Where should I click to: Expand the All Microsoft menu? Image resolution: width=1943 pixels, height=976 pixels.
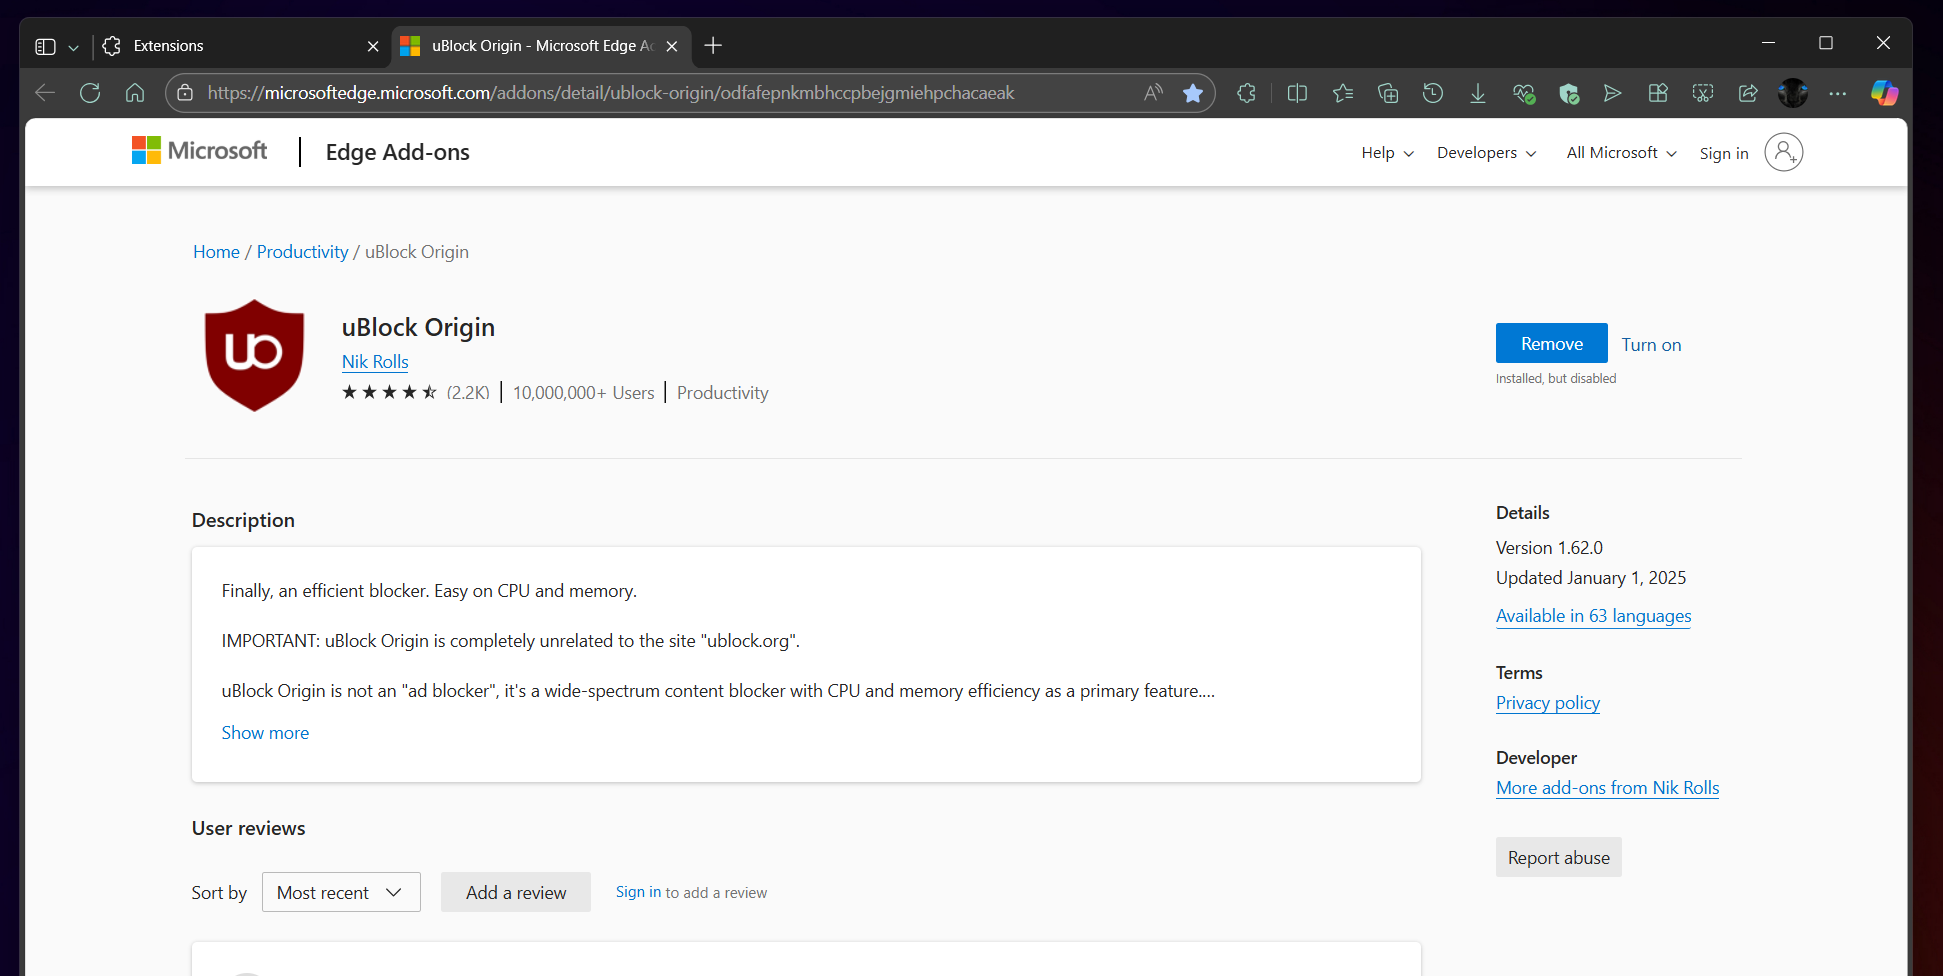(1622, 153)
